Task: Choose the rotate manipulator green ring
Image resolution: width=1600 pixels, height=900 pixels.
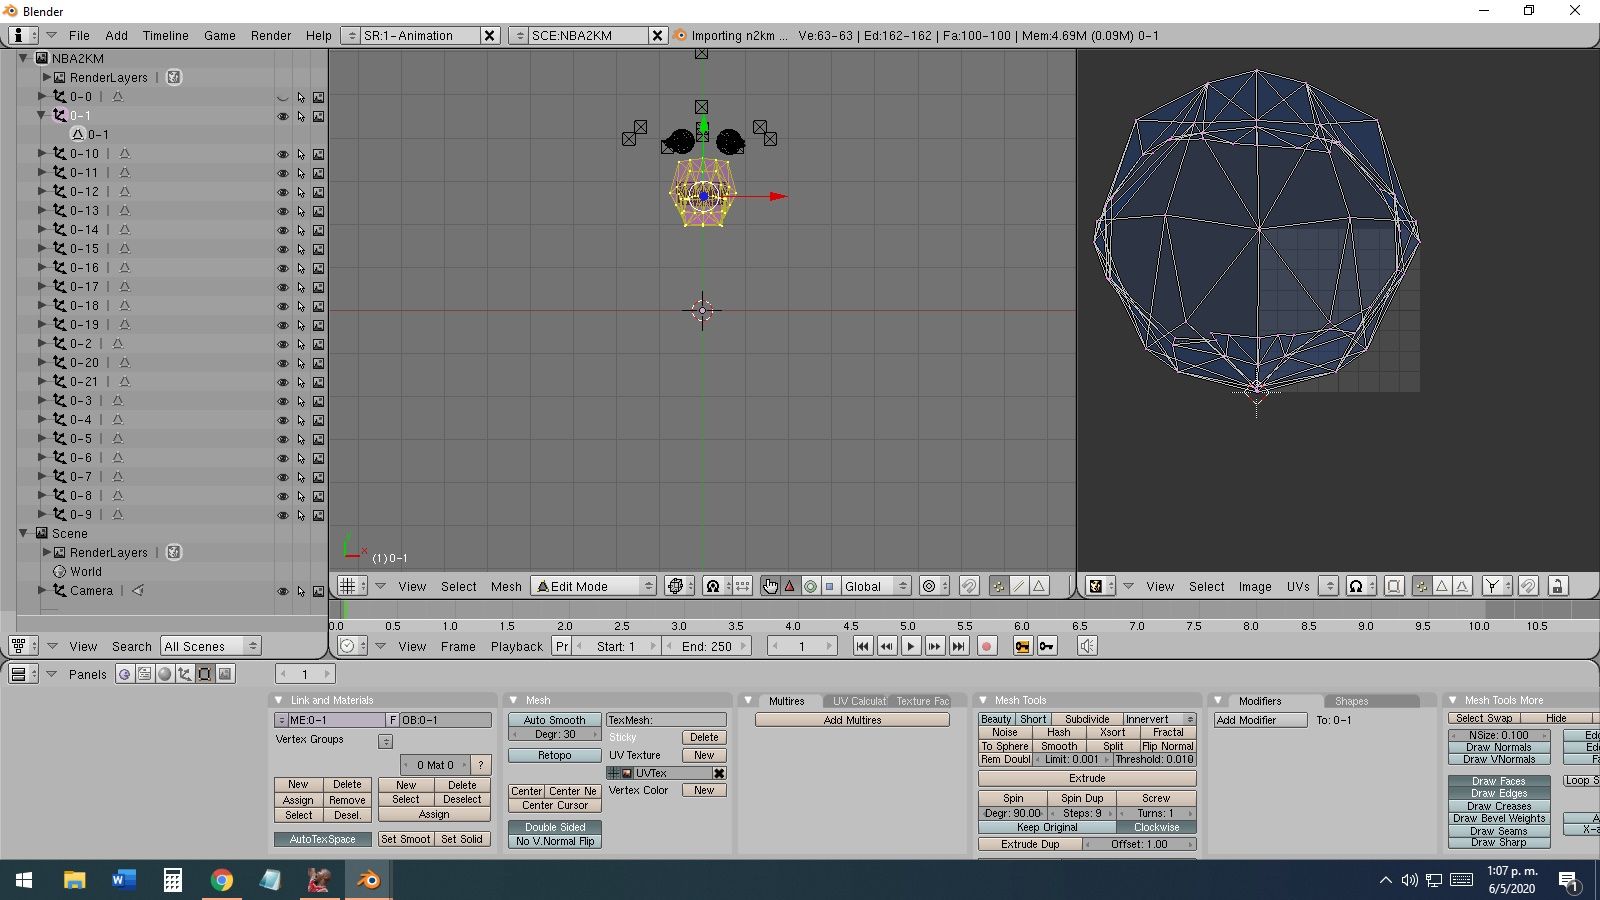Action: click(810, 586)
